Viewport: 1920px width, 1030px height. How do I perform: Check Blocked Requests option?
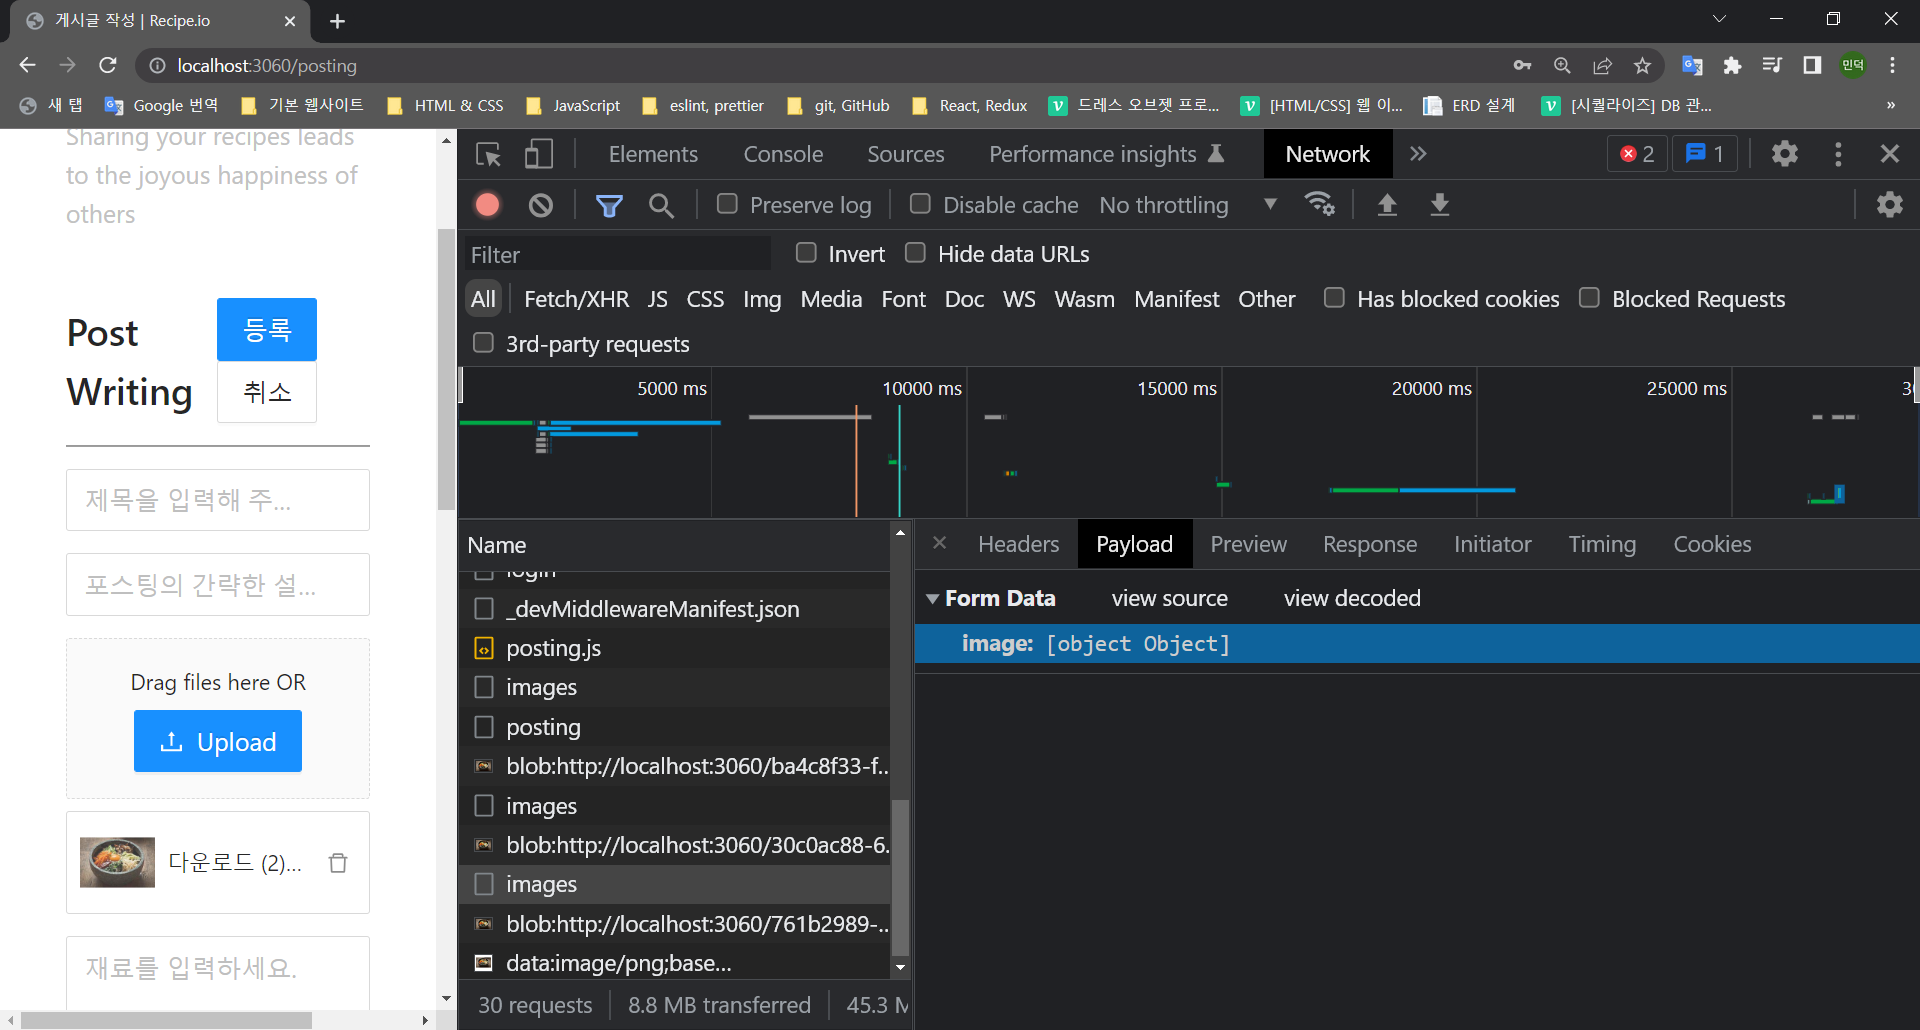coord(1589,298)
